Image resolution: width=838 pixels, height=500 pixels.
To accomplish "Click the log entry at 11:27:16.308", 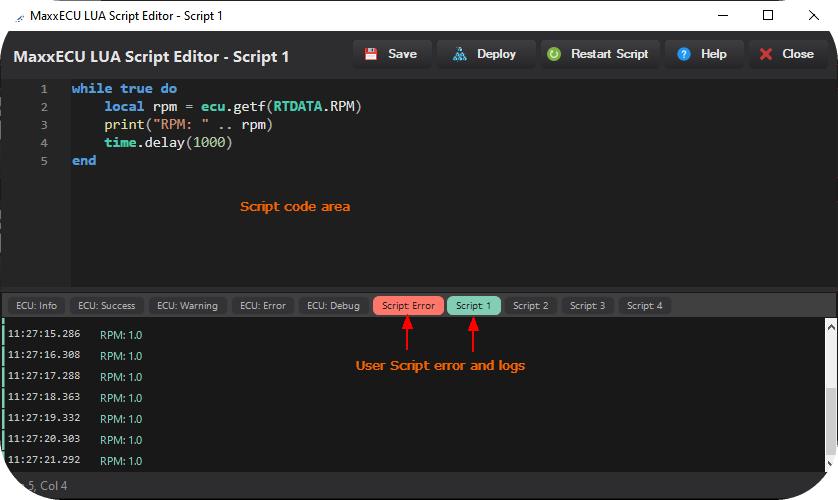I will tap(75, 355).
